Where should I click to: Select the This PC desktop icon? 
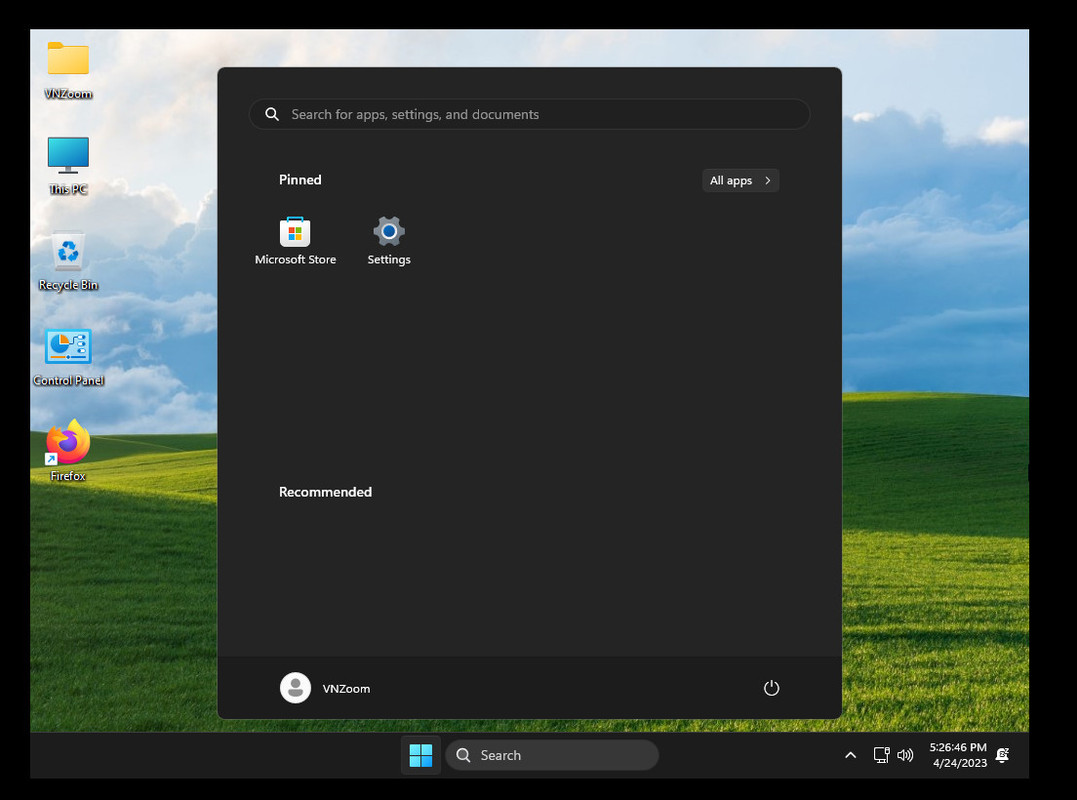click(x=68, y=165)
